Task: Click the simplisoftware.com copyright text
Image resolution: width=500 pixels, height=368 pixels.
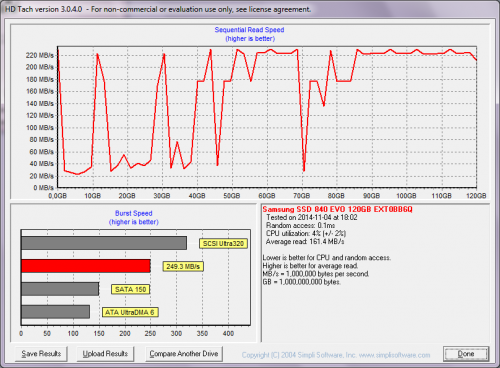Action: point(336,355)
